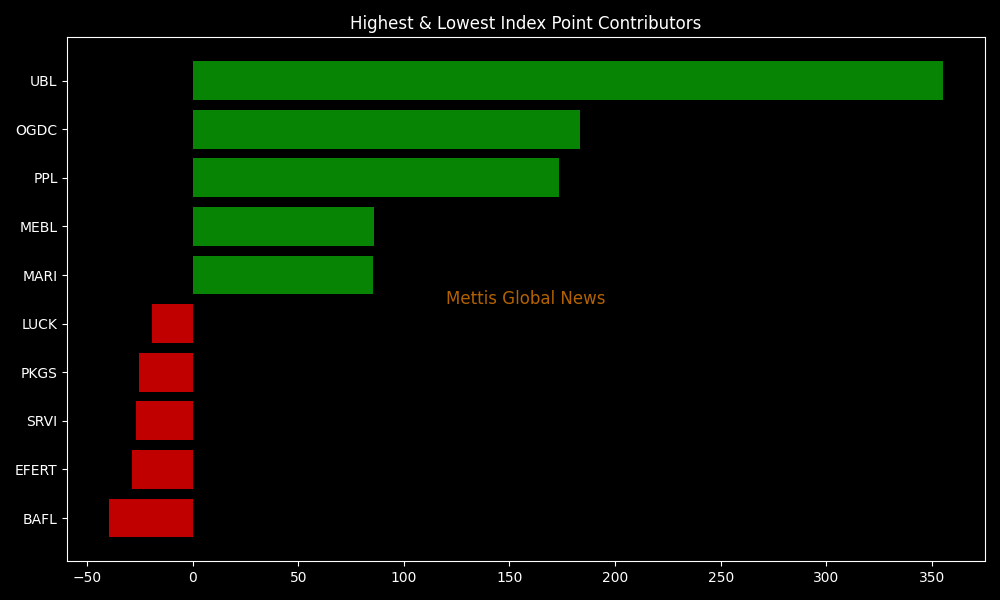This screenshot has width=1000, height=600.
Task: Click the '350' x-axis tick label
Action: tap(932, 578)
